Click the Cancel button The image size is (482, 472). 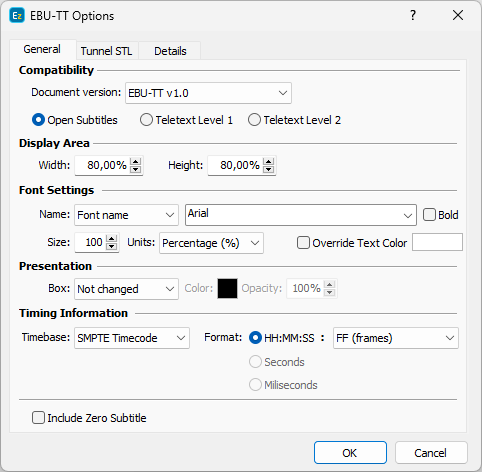431,453
